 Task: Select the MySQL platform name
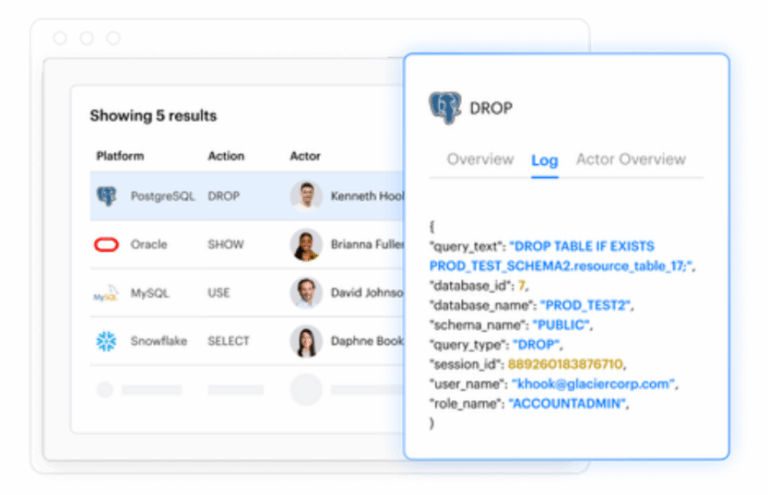[149, 293]
